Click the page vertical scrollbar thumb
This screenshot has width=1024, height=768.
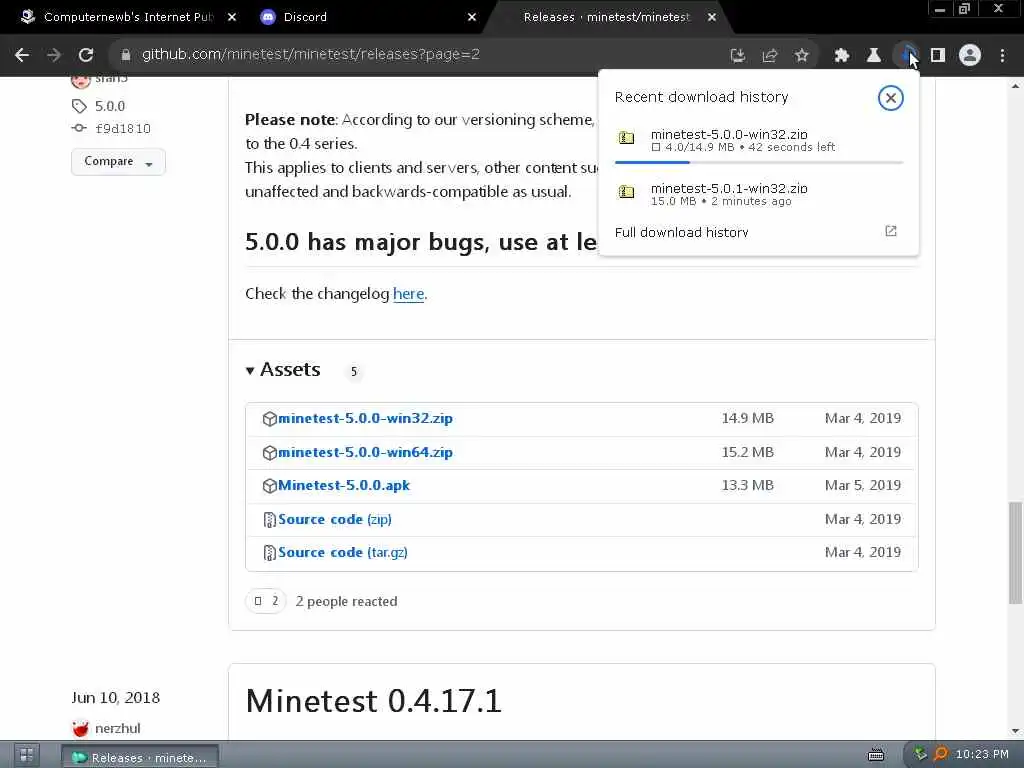click(x=1016, y=552)
